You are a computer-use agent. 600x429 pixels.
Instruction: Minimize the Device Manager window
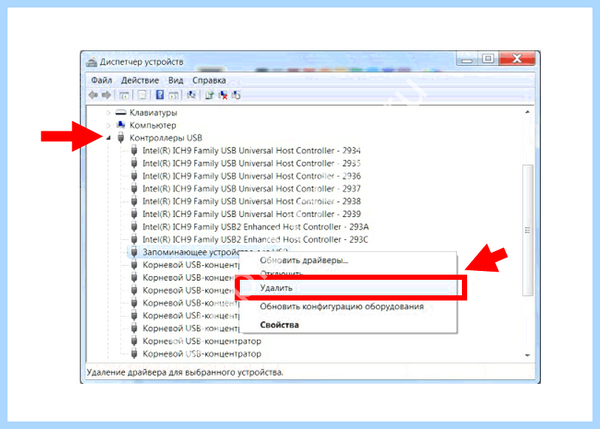click(x=467, y=59)
